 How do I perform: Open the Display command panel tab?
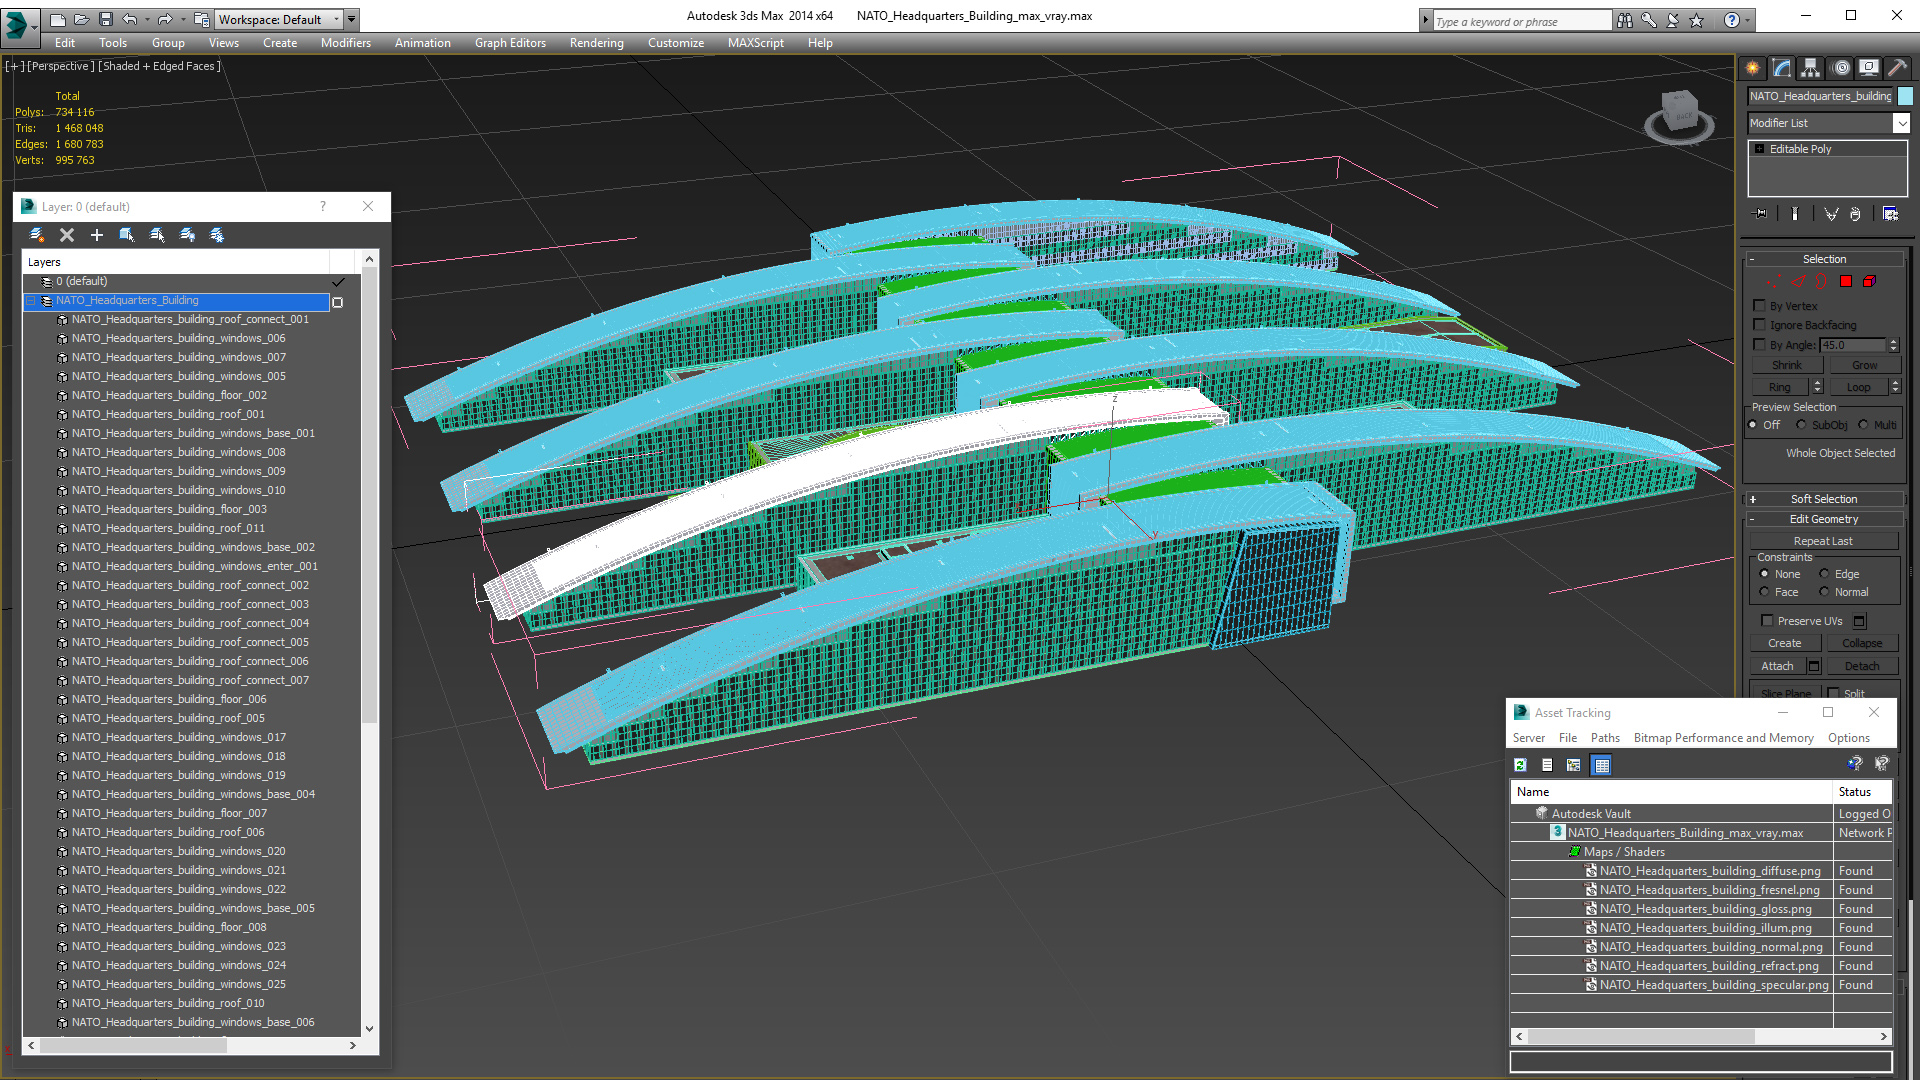pos(1869,68)
